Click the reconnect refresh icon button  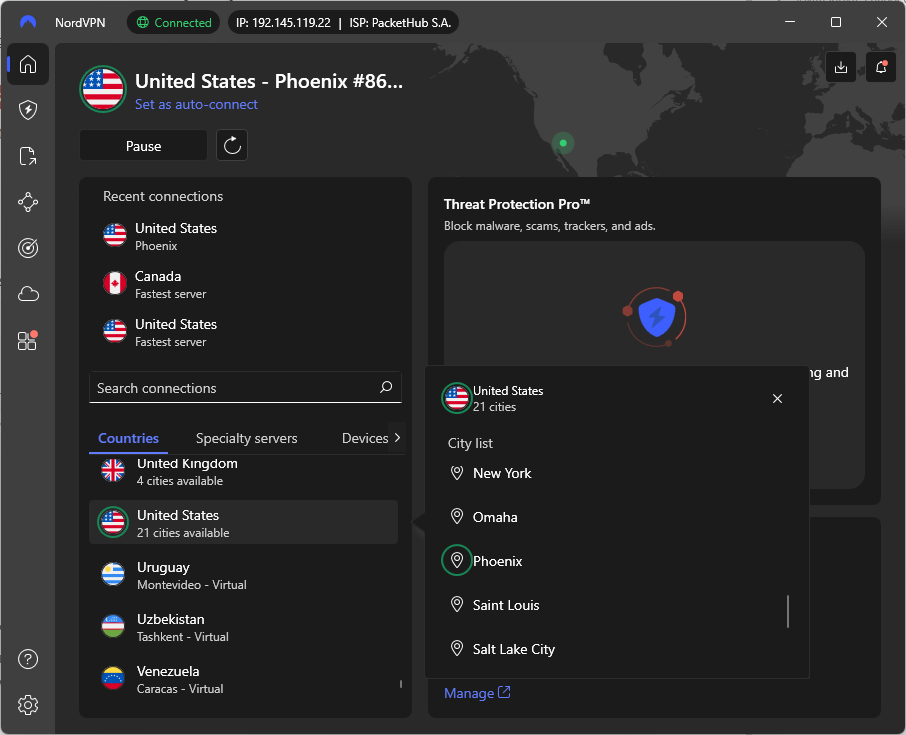tap(232, 145)
